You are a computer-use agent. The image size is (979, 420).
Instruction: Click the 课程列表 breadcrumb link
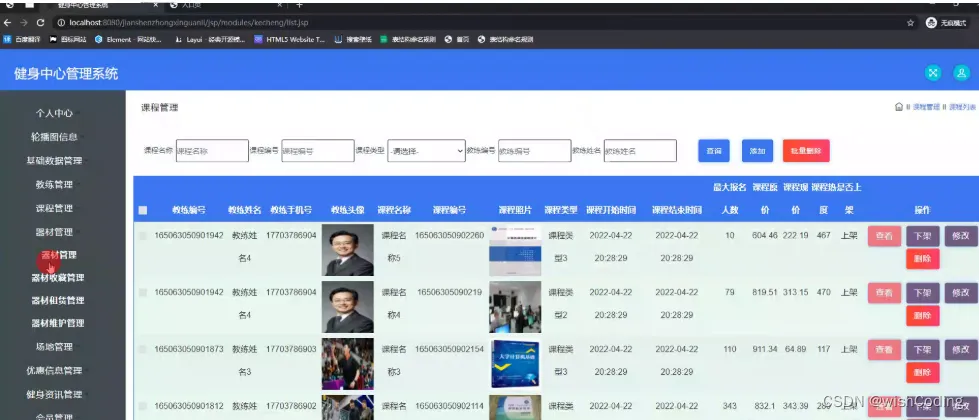click(962, 107)
